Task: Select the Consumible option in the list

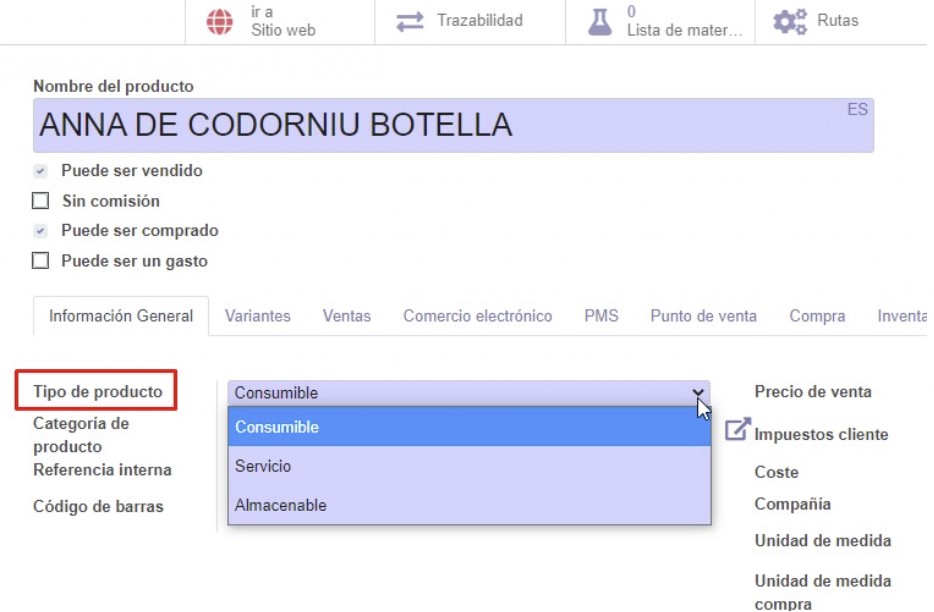Action: 469,427
